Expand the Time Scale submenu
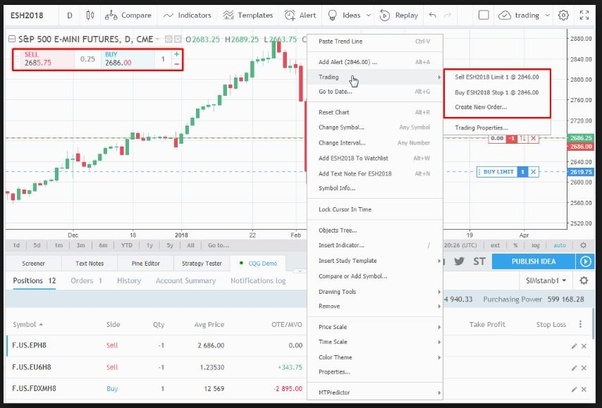Viewport: 602px width, 408px height. tap(439, 342)
